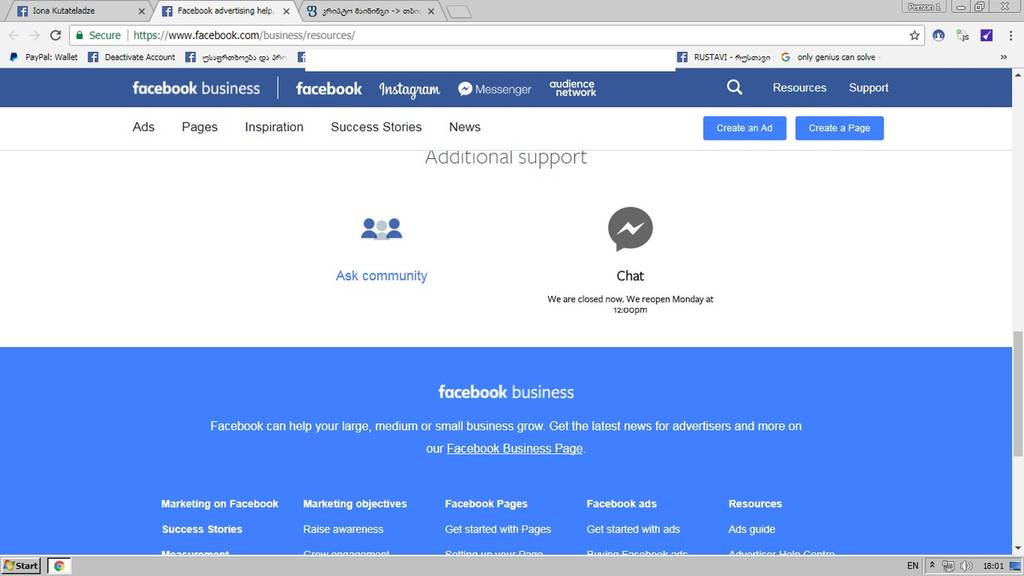
Task: Go forward in browser history
Action: (35, 35)
